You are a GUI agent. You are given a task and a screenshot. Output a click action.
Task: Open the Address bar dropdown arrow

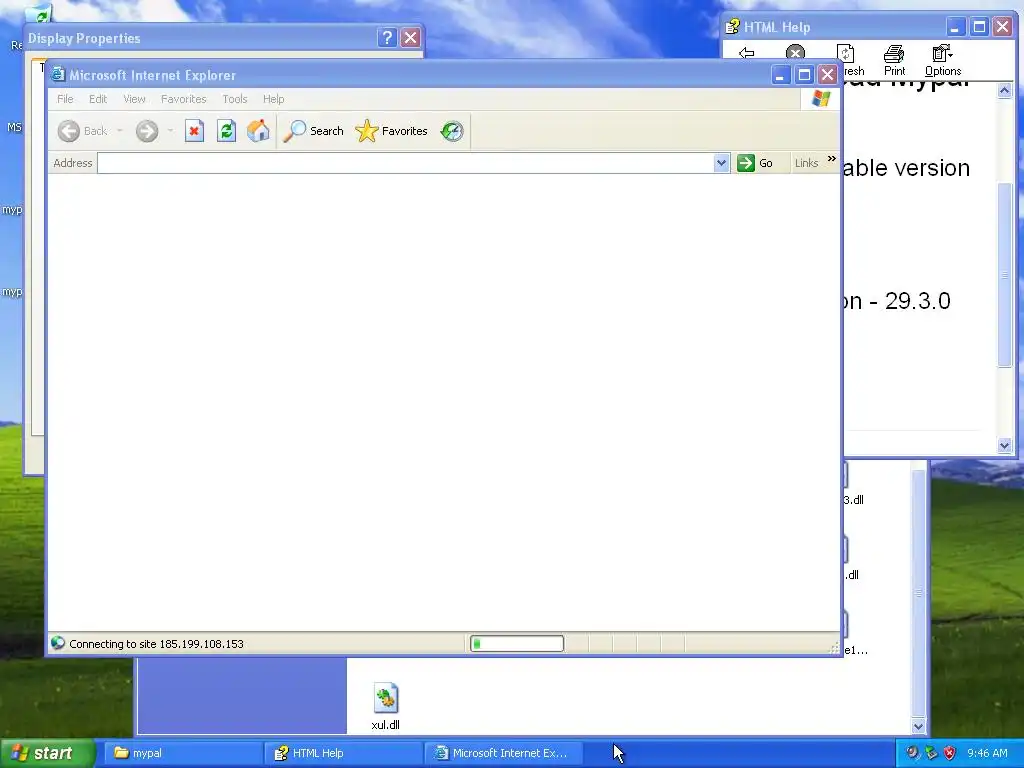coord(721,163)
